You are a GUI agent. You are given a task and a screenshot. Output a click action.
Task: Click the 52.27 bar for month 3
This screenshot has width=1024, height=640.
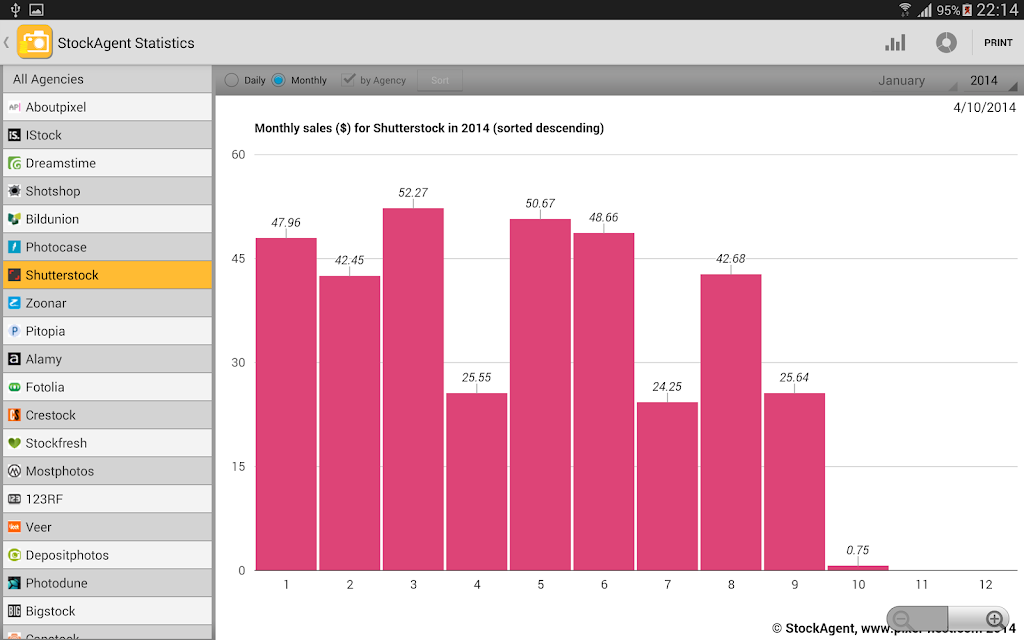(413, 389)
